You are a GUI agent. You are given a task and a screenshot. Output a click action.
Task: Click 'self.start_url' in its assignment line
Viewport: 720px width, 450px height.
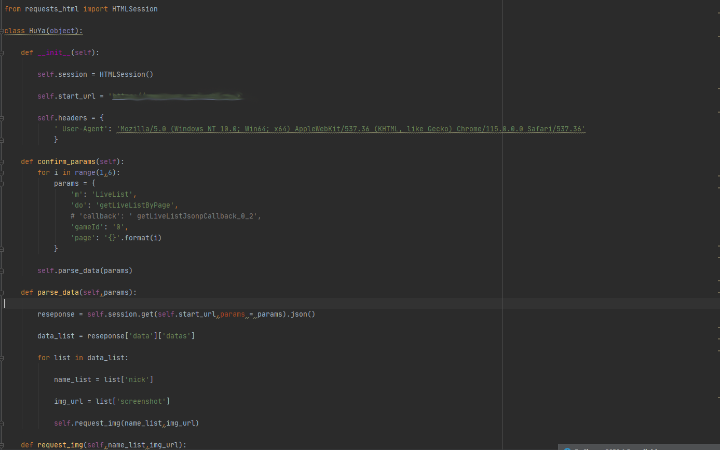(66, 96)
